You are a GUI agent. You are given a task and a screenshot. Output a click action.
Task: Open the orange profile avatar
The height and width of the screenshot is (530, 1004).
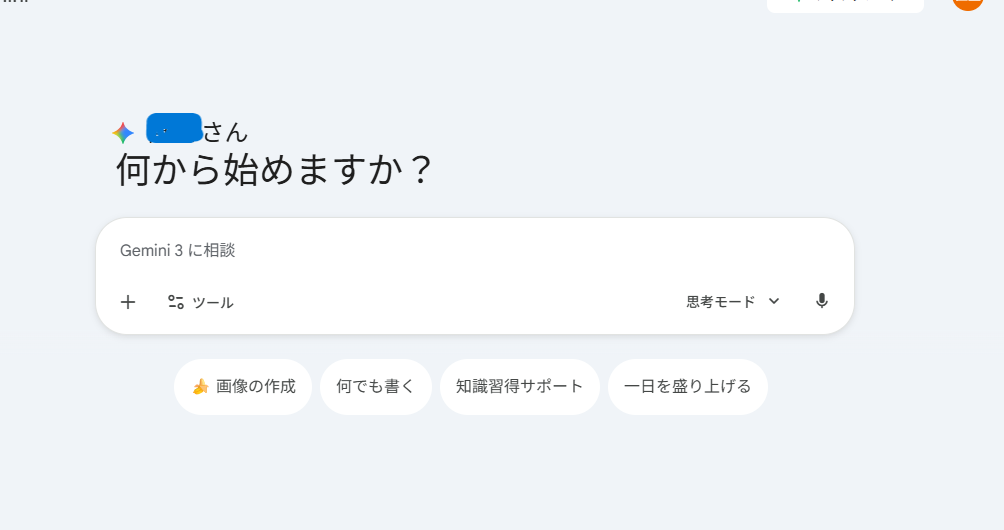coord(967,3)
